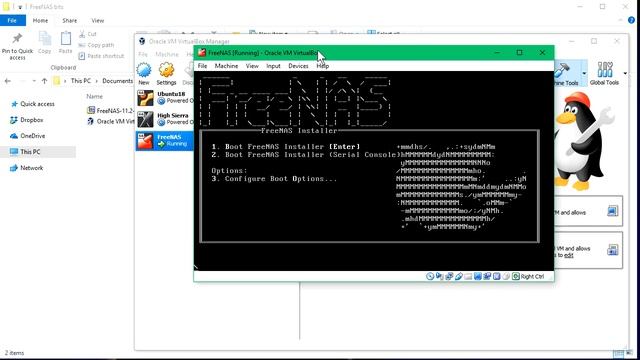Open Settings in VirtualBox Manager toolbar
This screenshot has height=360, width=640.
point(166,74)
